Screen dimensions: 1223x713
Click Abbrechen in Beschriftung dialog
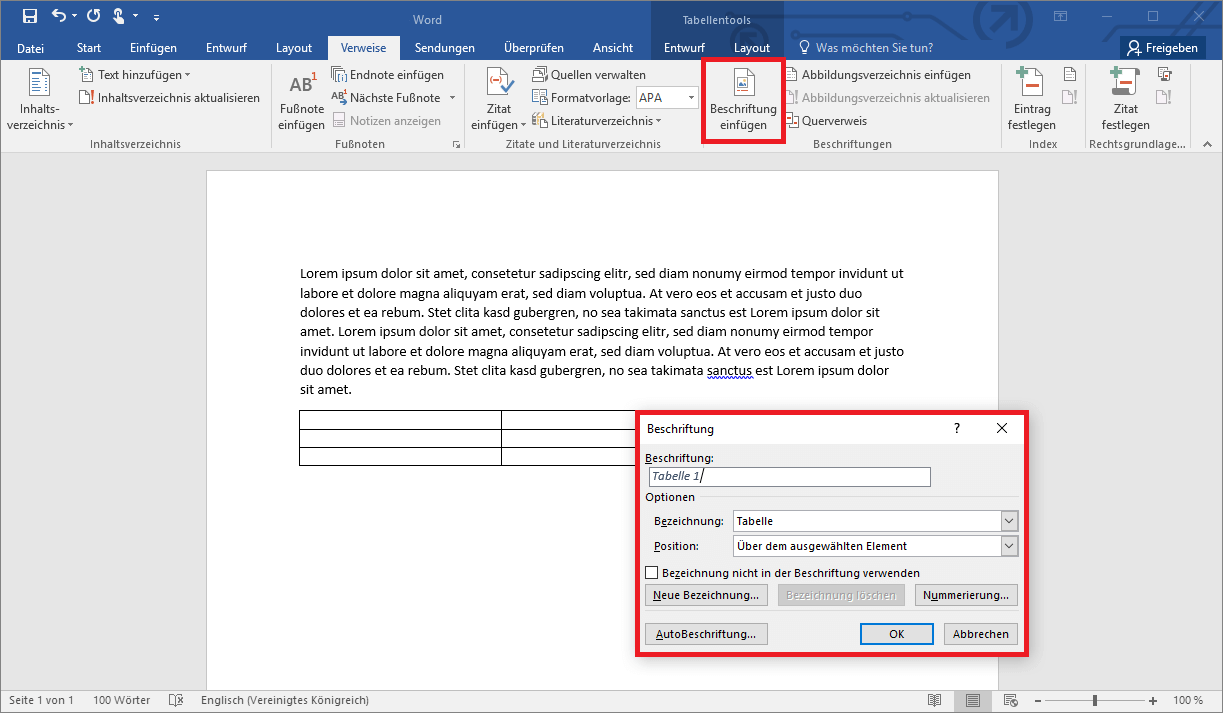980,634
